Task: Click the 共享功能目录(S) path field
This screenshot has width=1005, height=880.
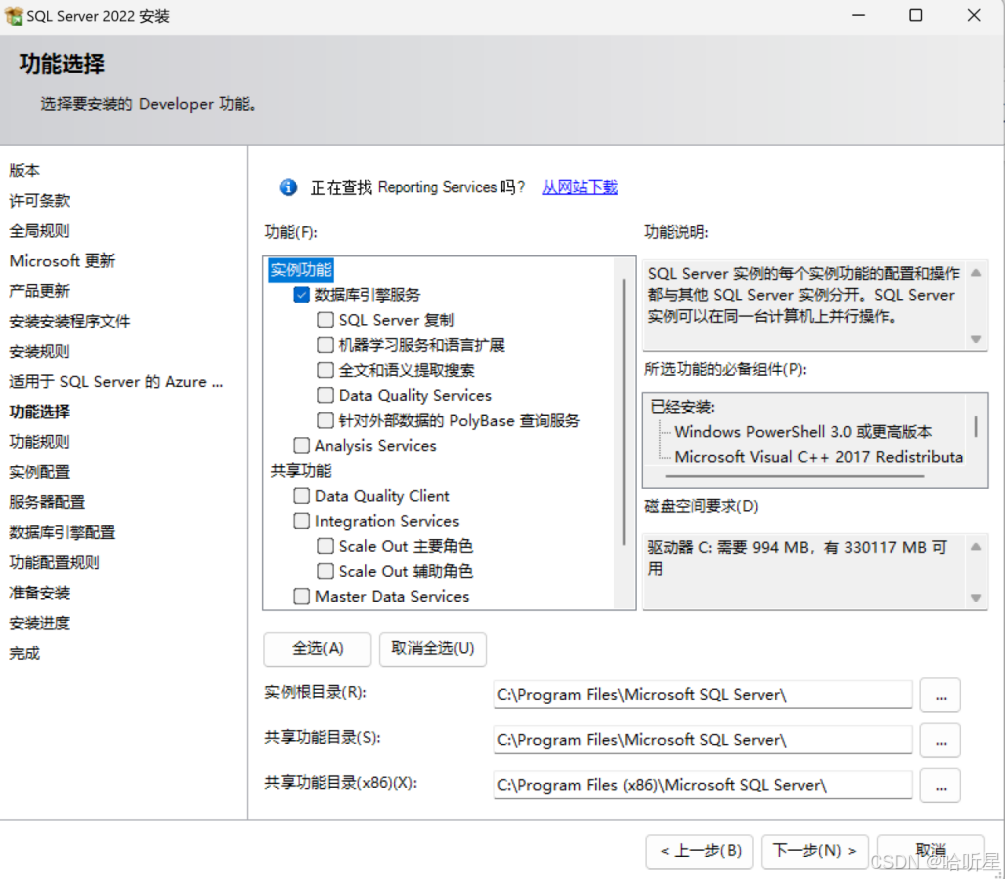Action: [x=702, y=740]
